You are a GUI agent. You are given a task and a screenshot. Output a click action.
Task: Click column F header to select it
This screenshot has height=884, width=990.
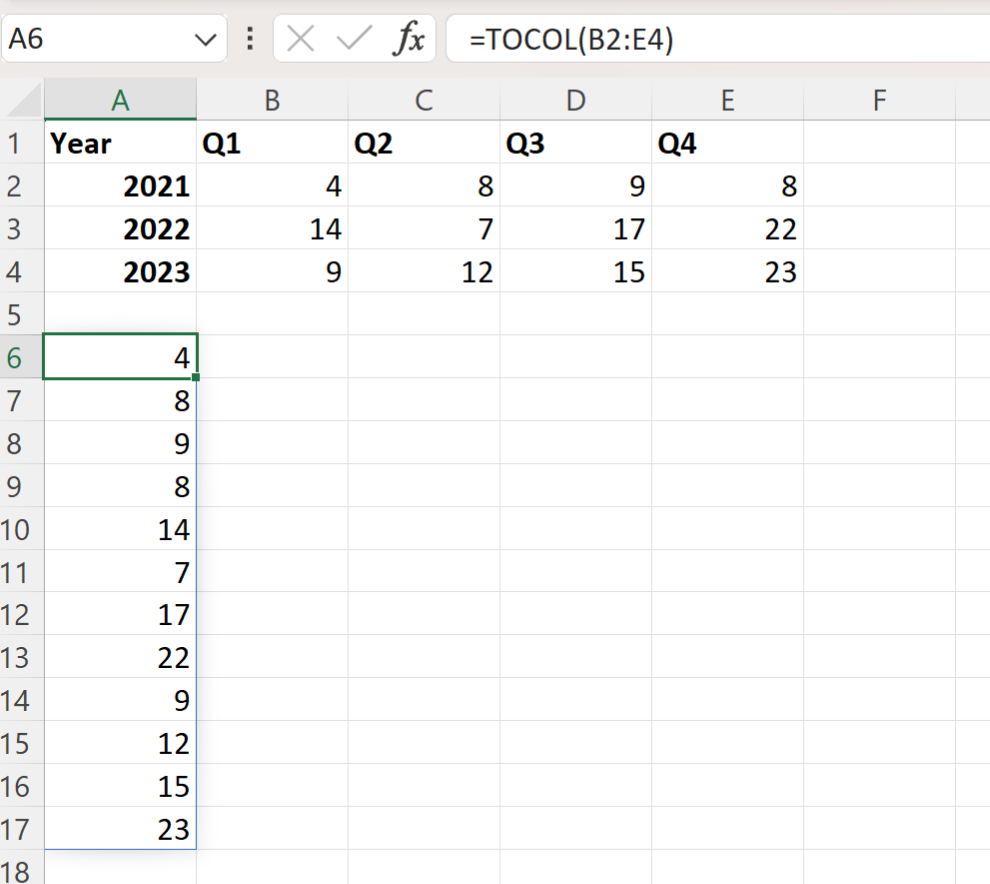tap(879, 100)
